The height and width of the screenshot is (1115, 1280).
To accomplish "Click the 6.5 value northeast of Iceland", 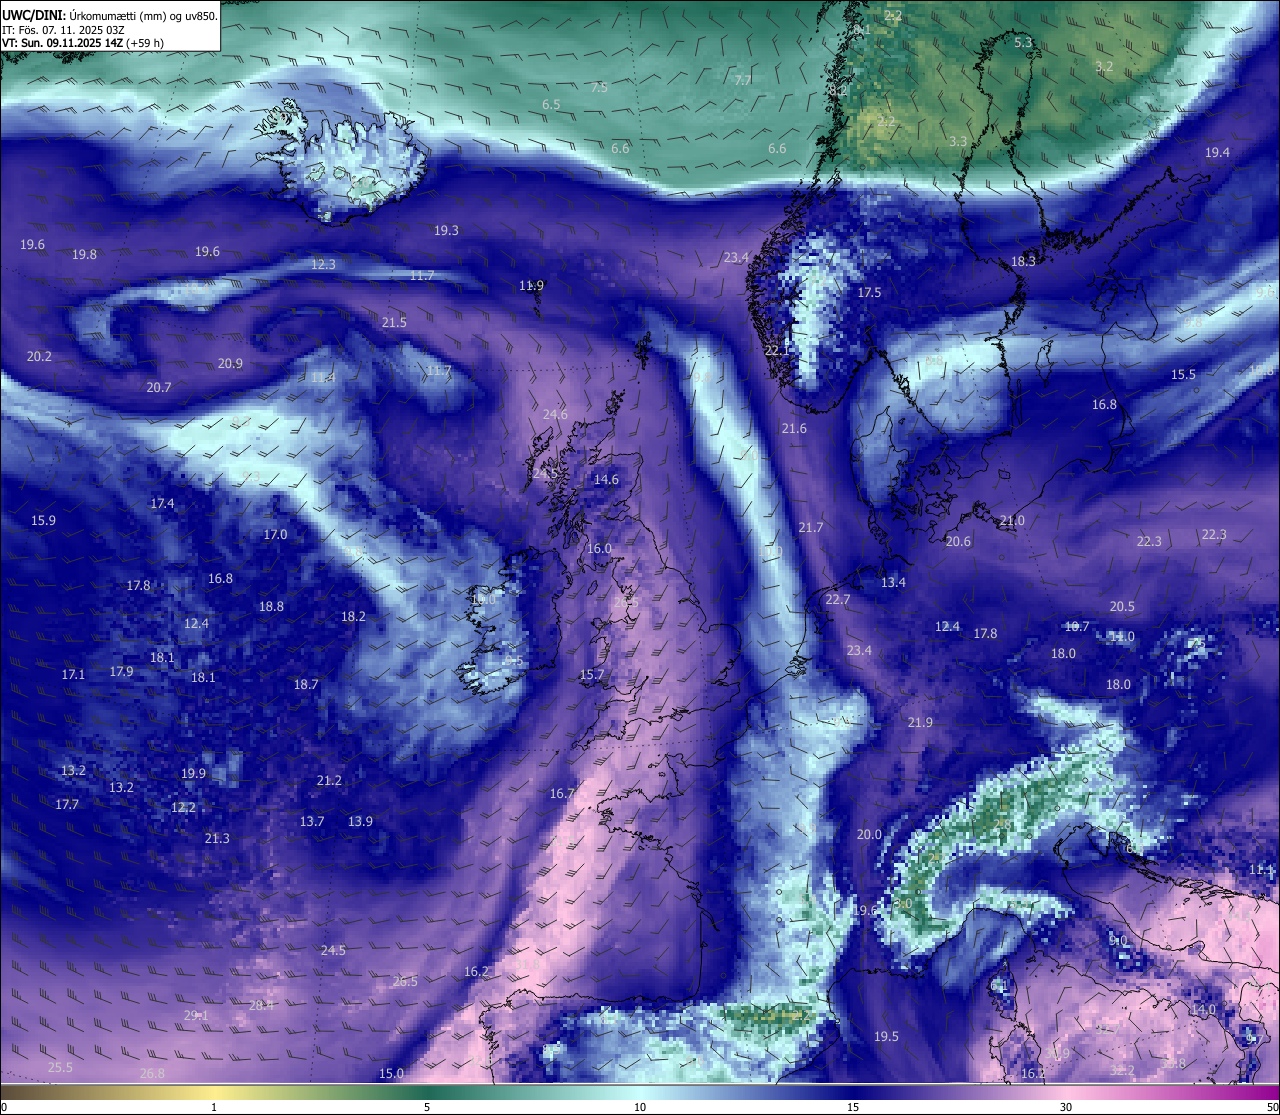I will coord(551,104).
